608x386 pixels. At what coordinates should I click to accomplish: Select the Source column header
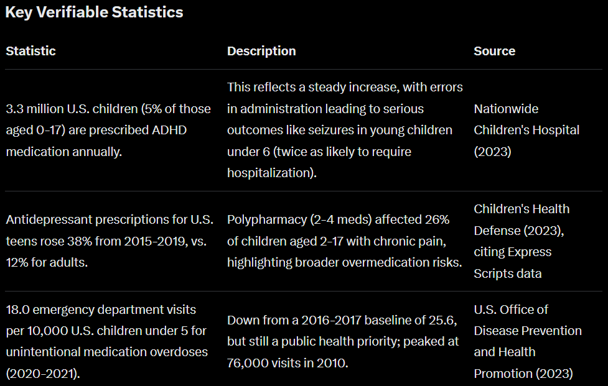coord(494,51)
